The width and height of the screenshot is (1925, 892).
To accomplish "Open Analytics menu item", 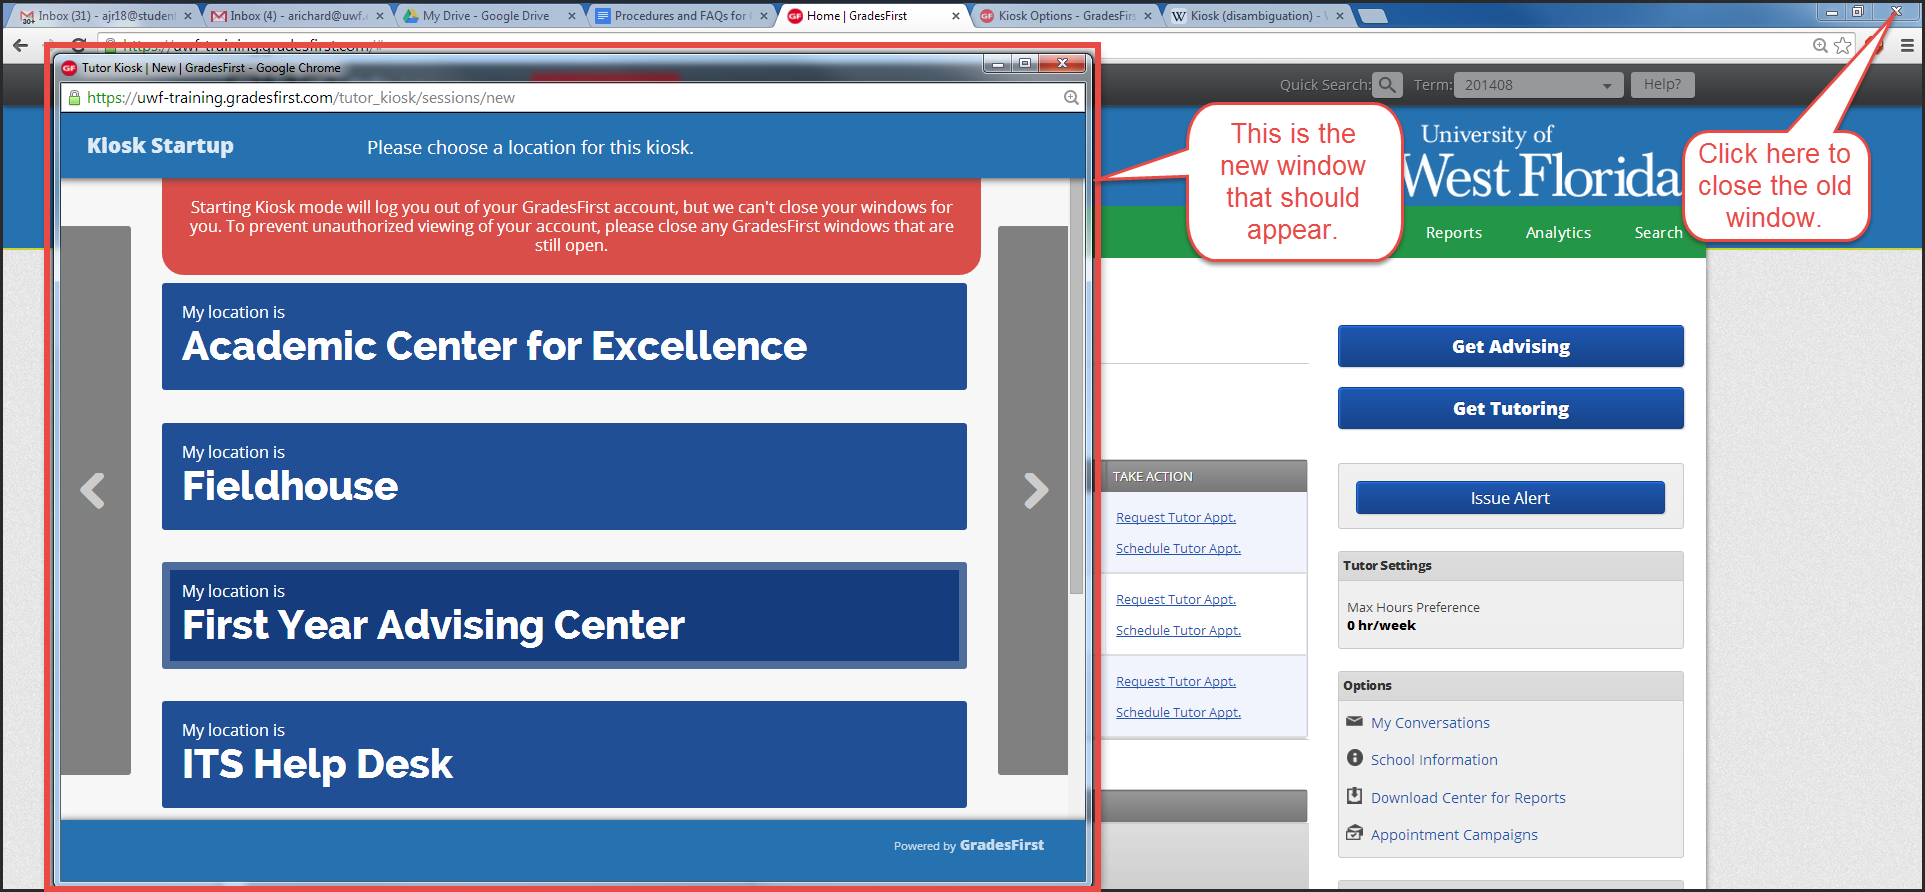I will [1558, 232].
